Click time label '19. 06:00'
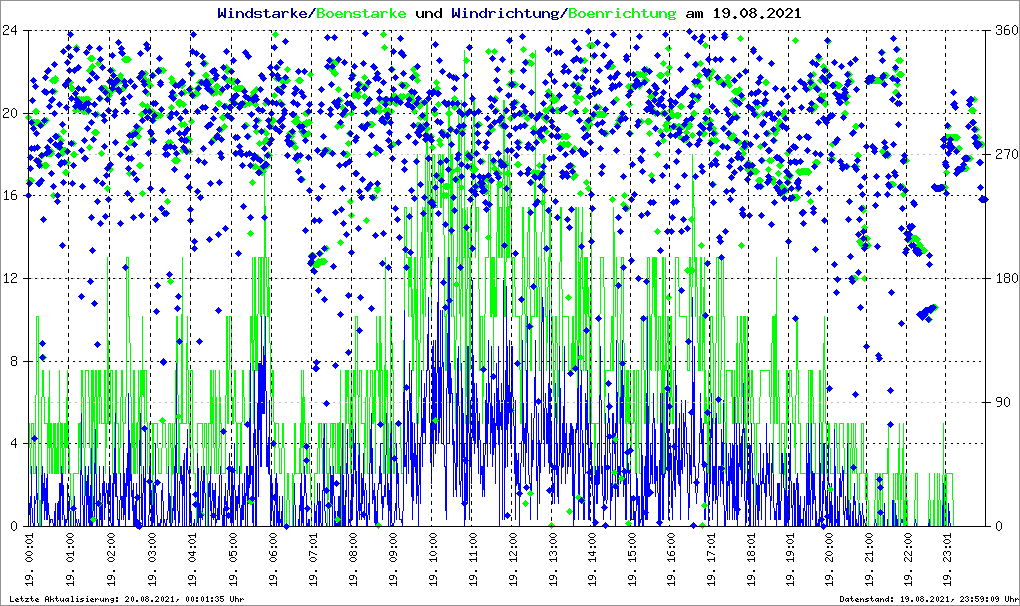Image resolution: width=1020 pixels, height=606 pixels. [x=271, y=559]
